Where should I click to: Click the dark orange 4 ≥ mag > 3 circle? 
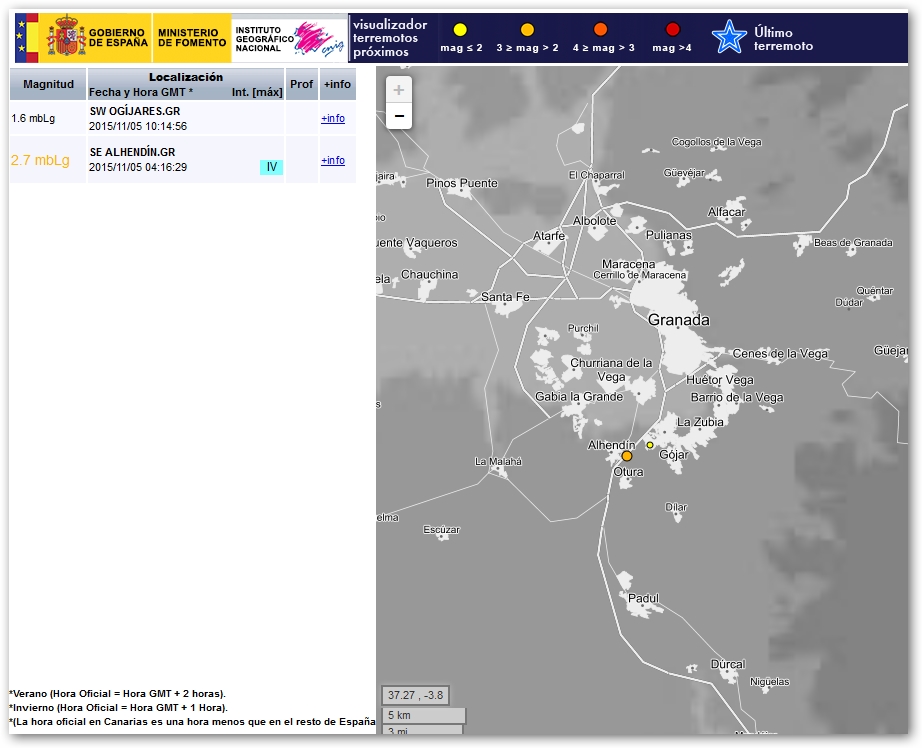coord(600,30)
